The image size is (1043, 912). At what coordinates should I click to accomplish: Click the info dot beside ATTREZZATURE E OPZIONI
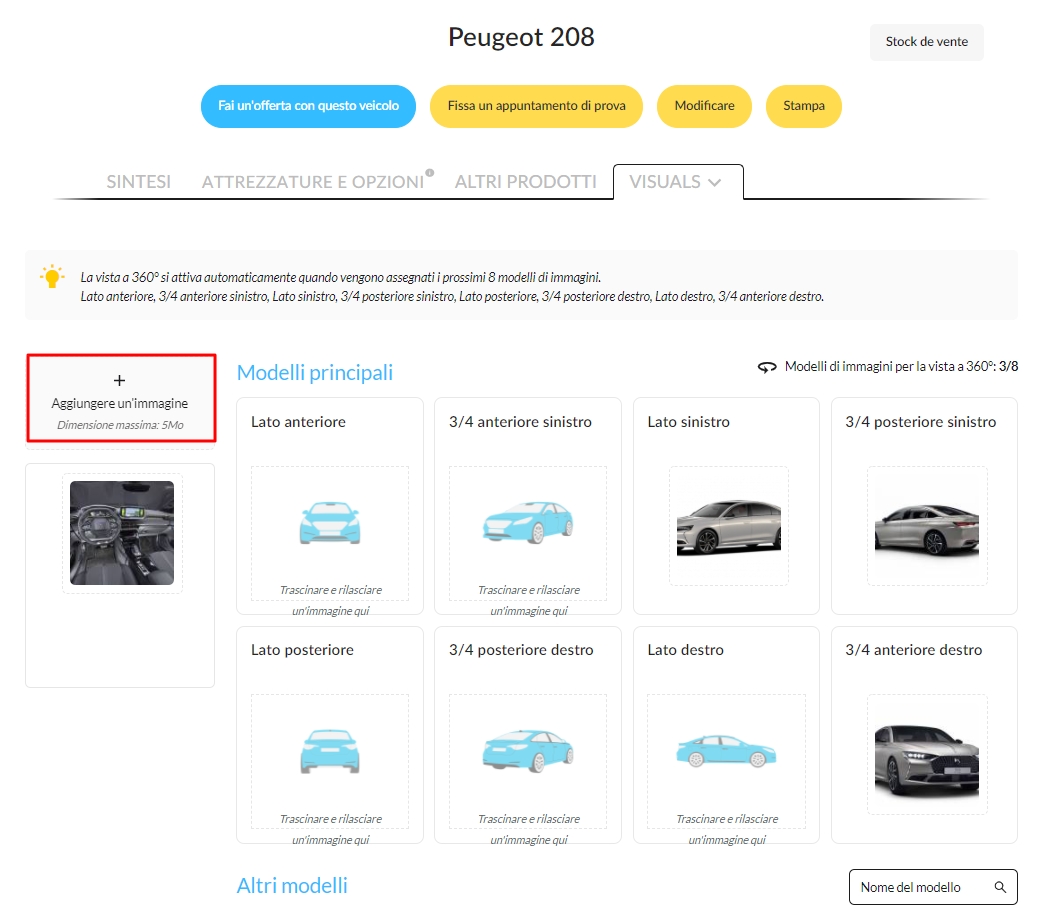(430, 173)
